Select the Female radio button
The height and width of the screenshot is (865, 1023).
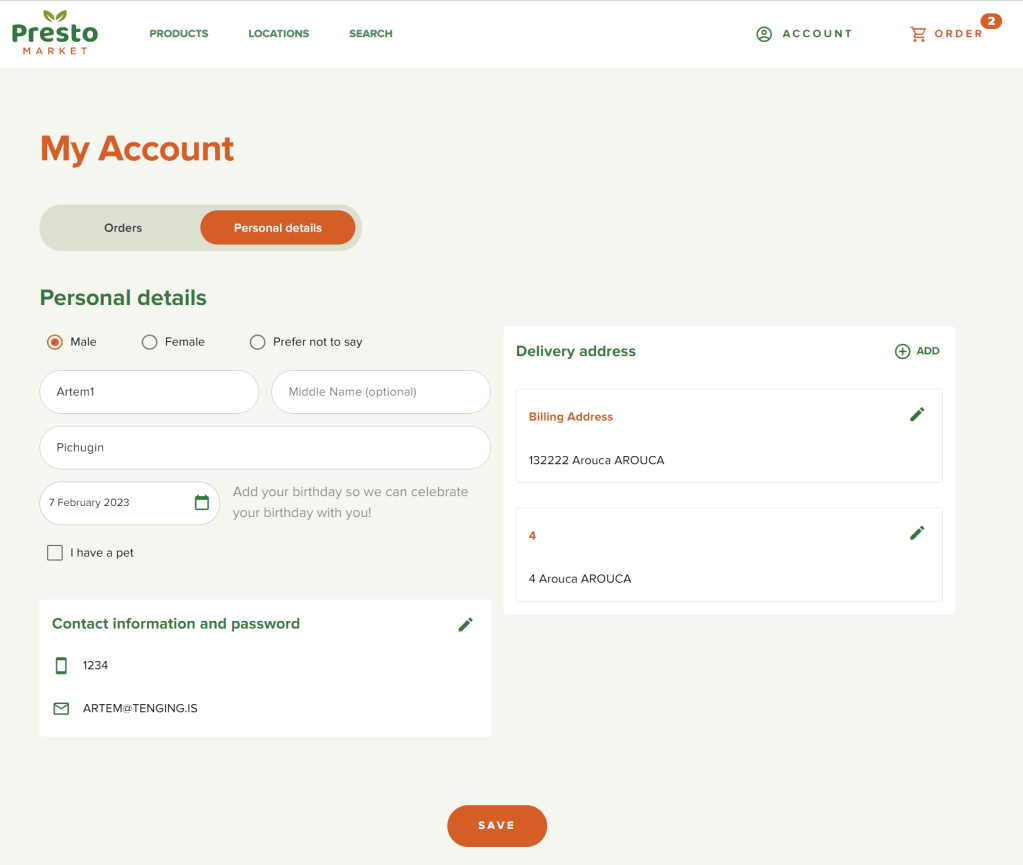[150, 342]
